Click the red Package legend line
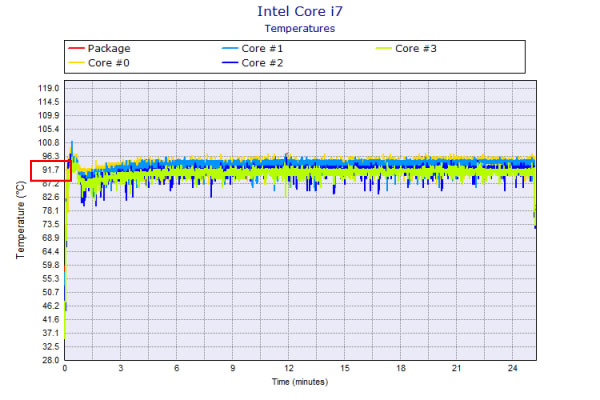The height and width of the screenshot is (400, 600). pyautogui.click(x=76, y=48)
